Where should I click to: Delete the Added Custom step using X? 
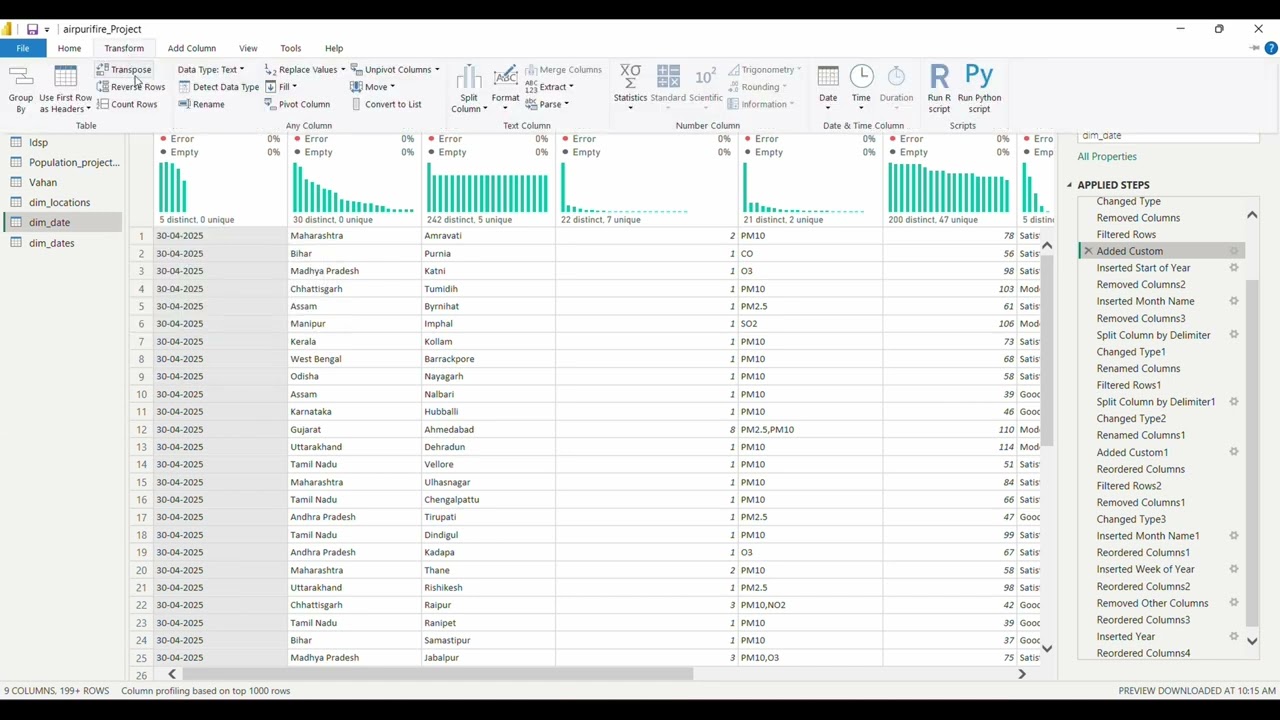1088,251
